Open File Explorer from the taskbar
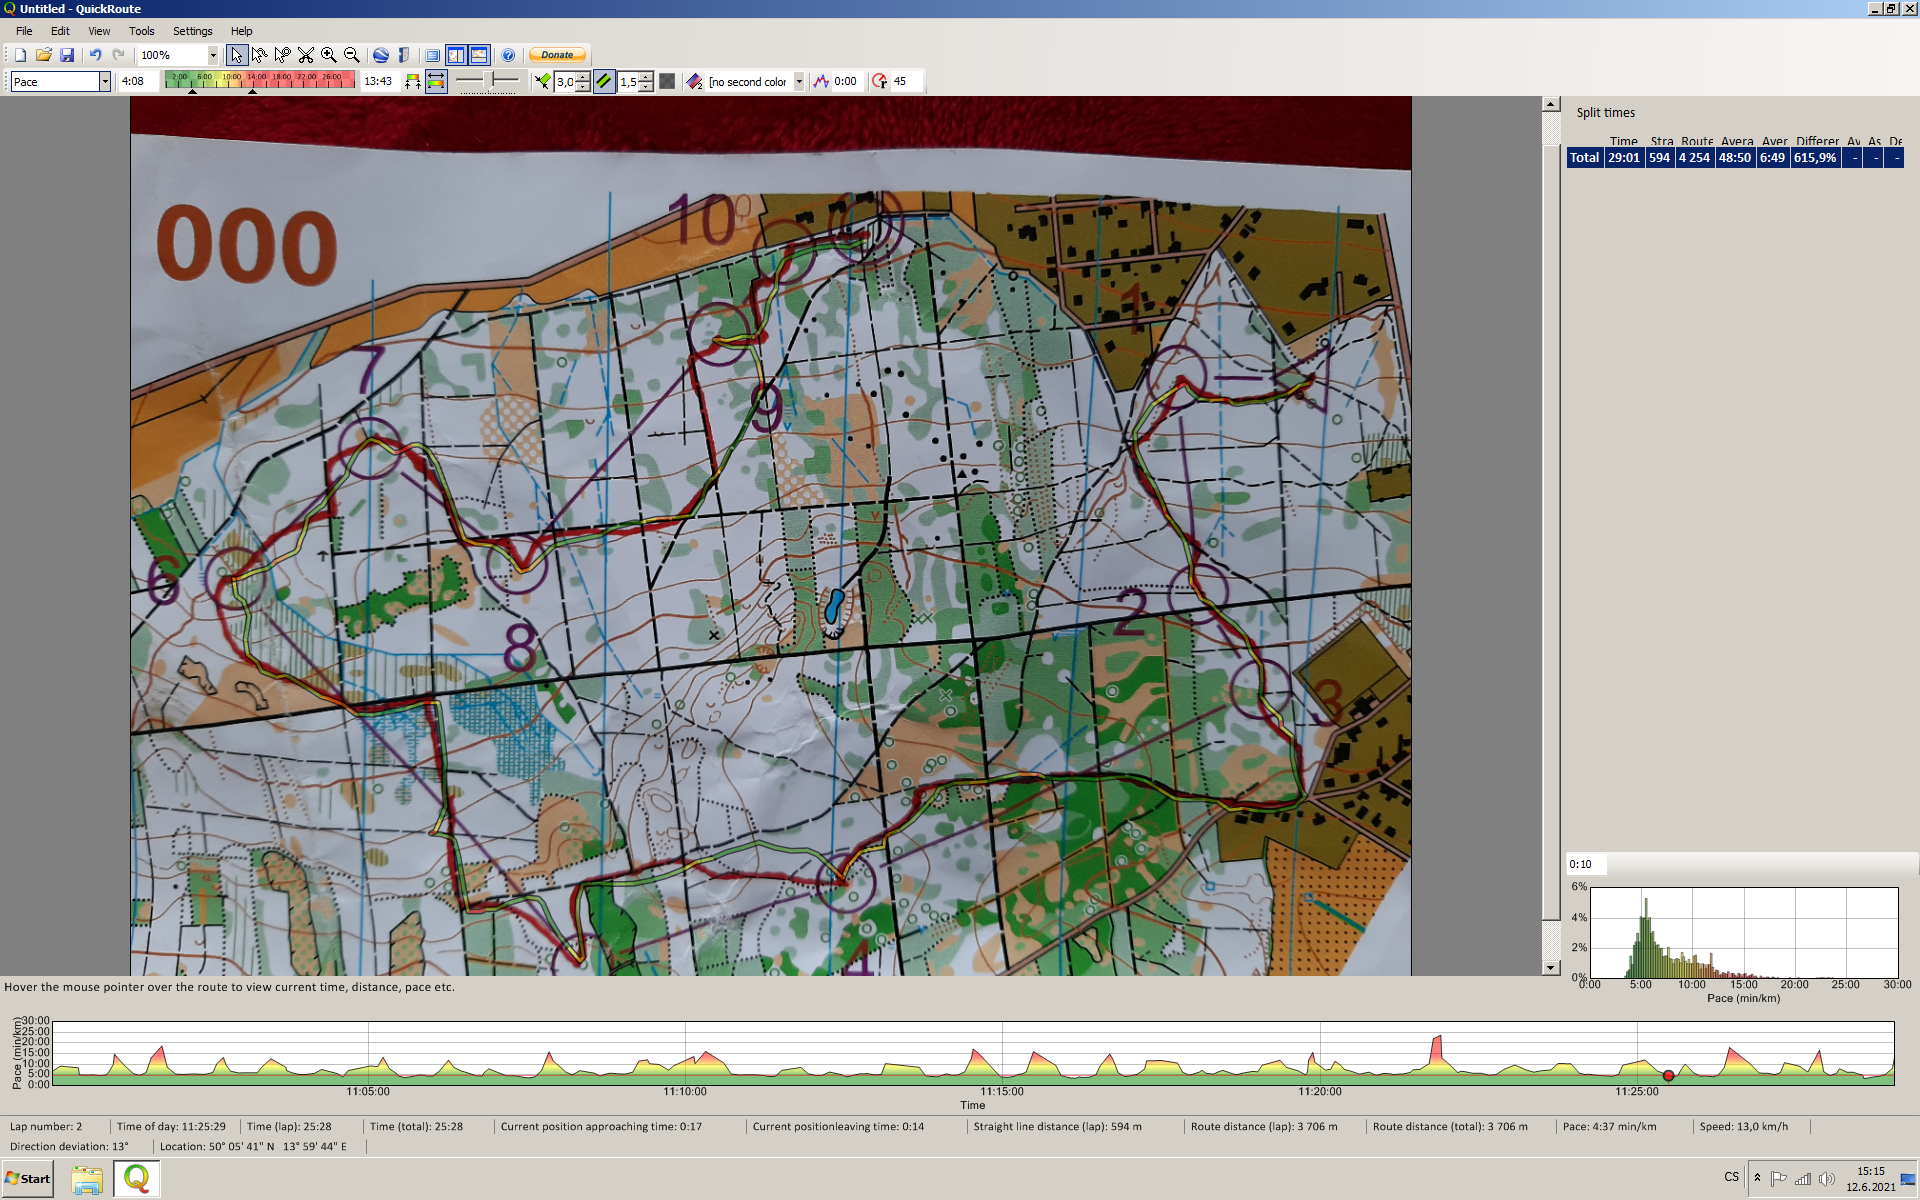The height and width of the screenshot is (1200, 1920). (x=87, y=1180)
